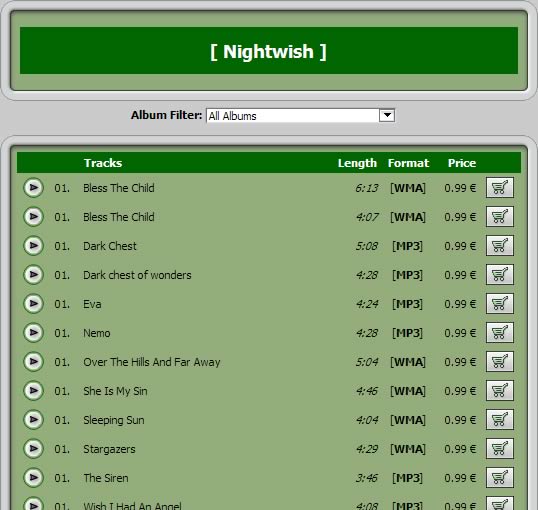Click the Album Filter label
This screenshot has width=538, height=510.
[x=166, y=115]
